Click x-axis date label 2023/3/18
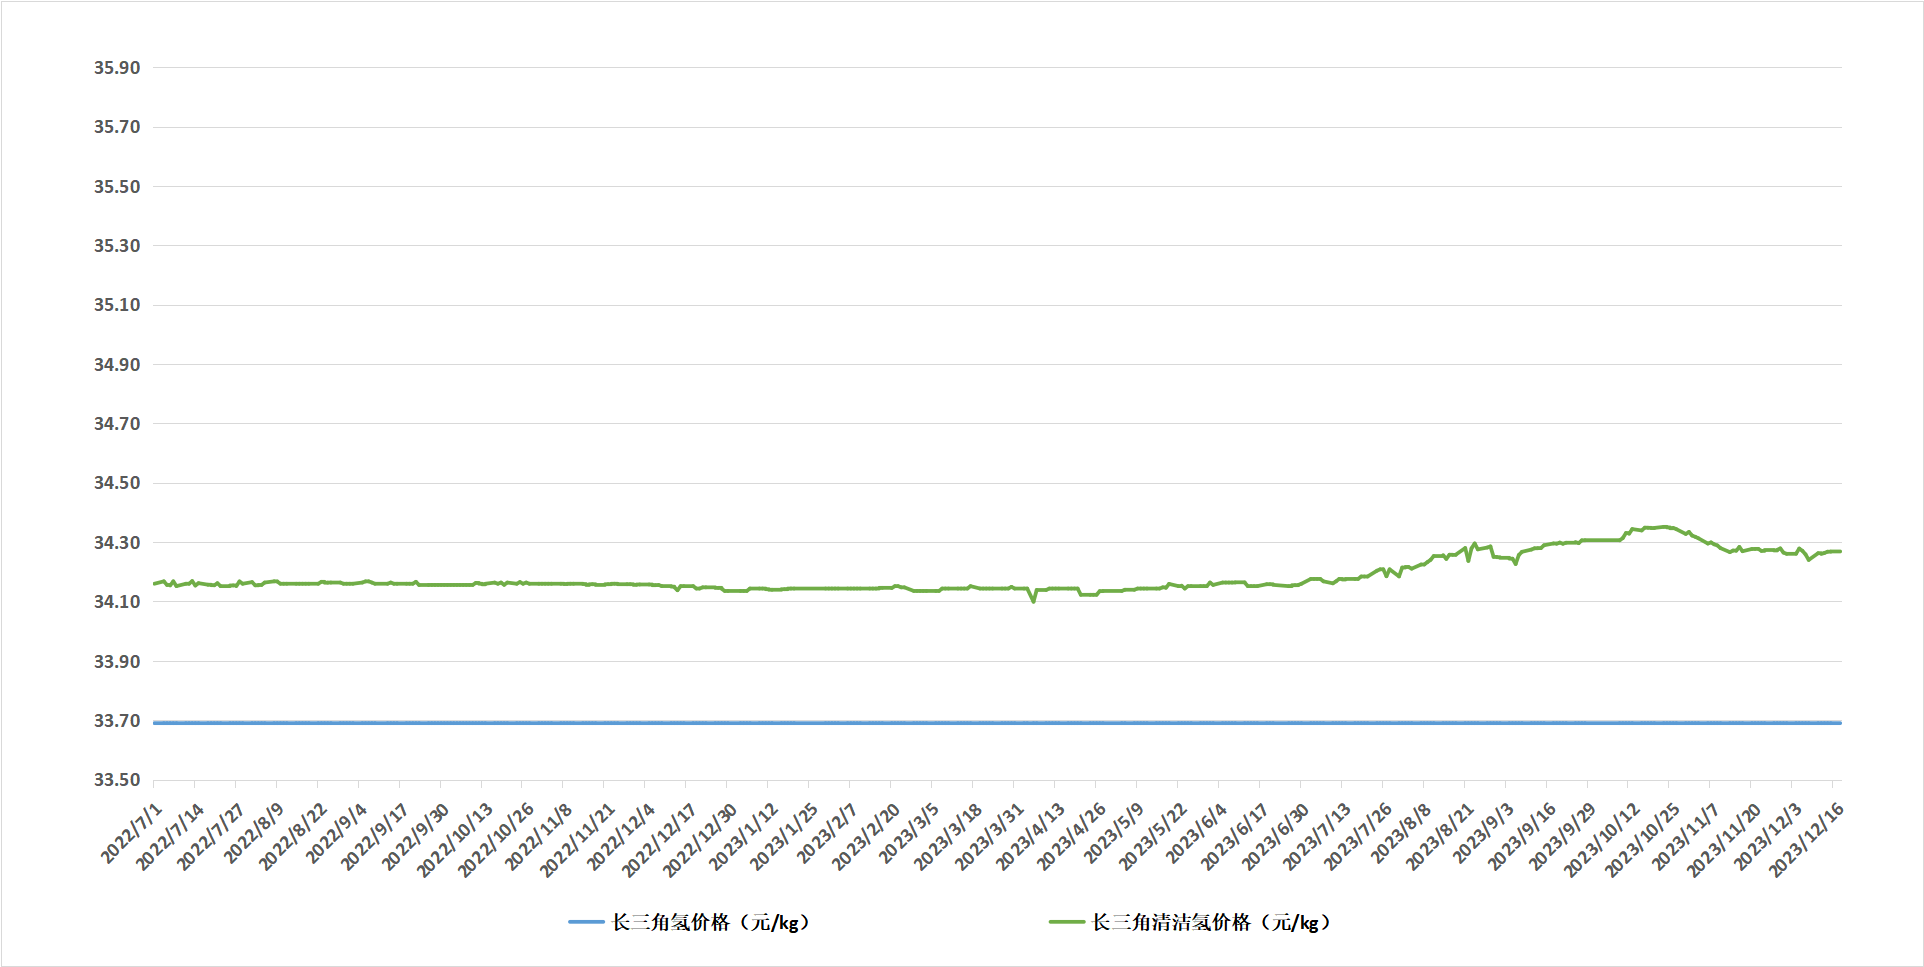Screen dimensions: 1924x967 pos(949,835)
